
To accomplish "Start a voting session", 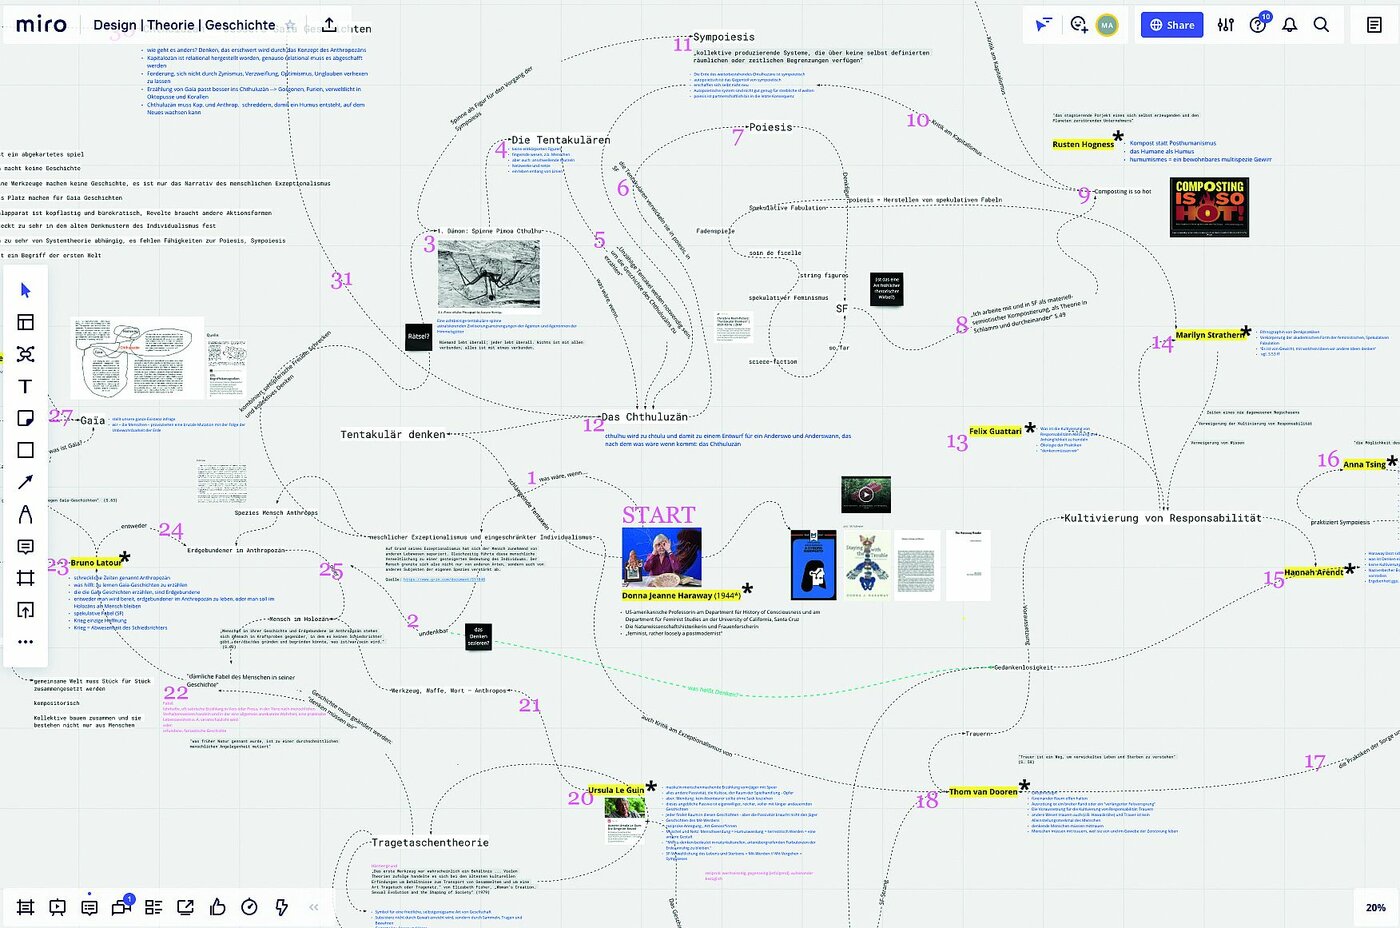I will pos(218,907).
